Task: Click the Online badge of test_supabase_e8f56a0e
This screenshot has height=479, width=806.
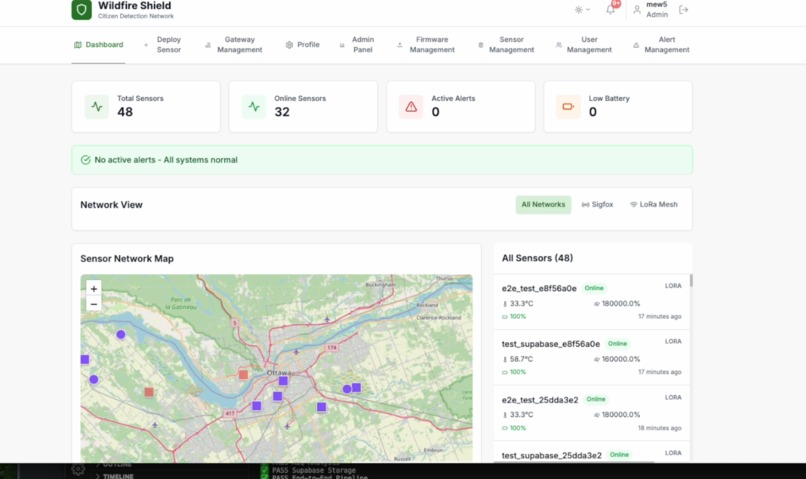Action: click(617, 344)
